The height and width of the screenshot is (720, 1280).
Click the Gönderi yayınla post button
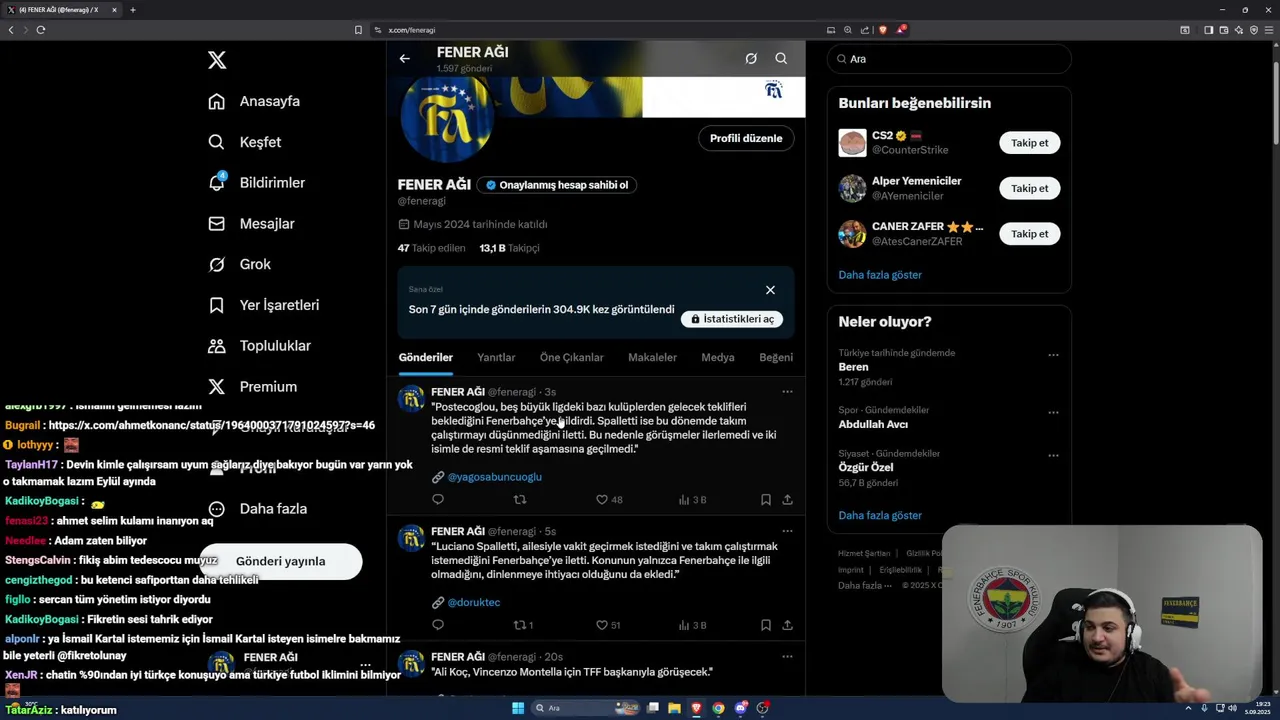(281, 561)
